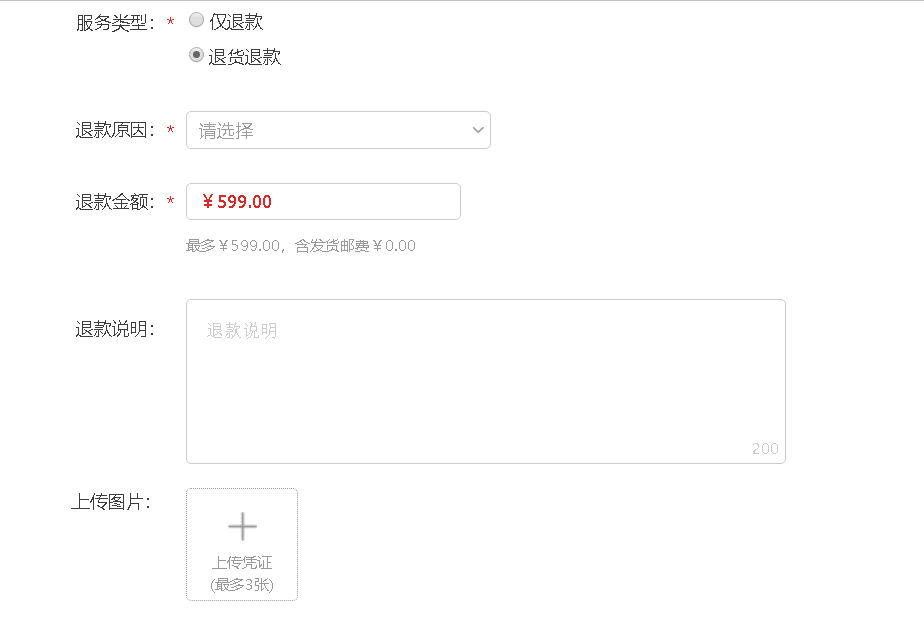Open the refund reason selection list
Image resolution: width=924 pixels, height=617 pixels.
[338, 129]
